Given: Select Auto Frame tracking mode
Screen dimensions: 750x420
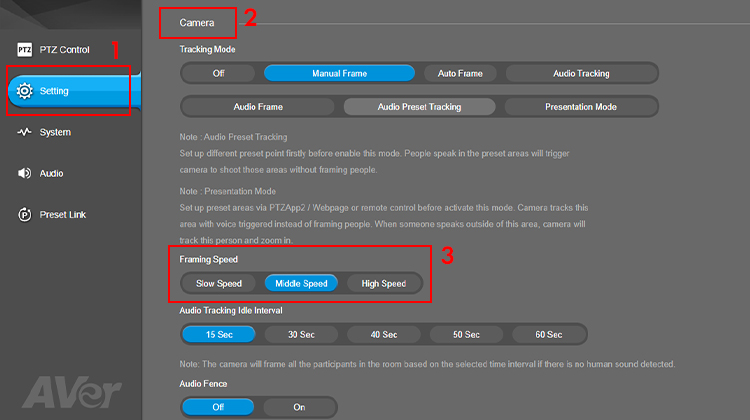Looking at the screenshot, I should click(x=459, y=73).
